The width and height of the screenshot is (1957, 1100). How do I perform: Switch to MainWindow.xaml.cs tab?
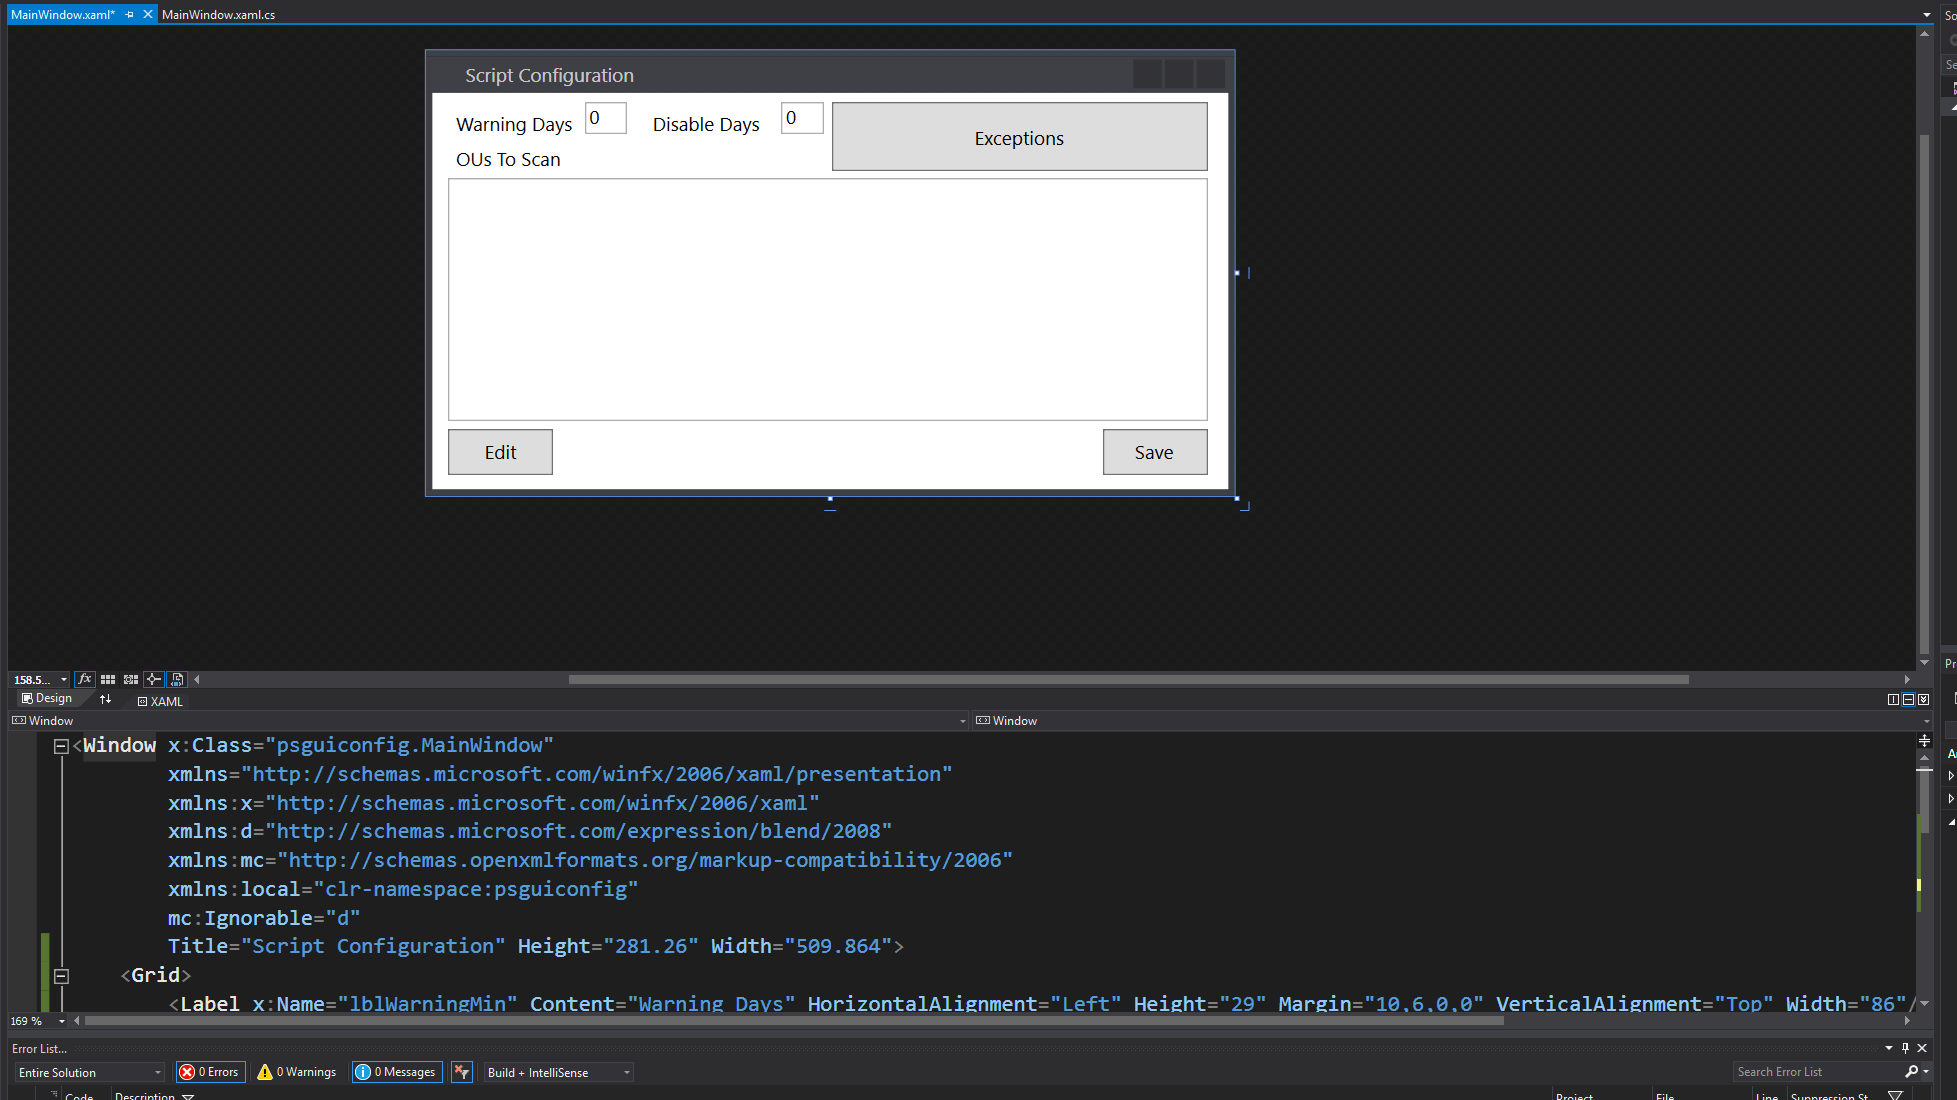218,14
